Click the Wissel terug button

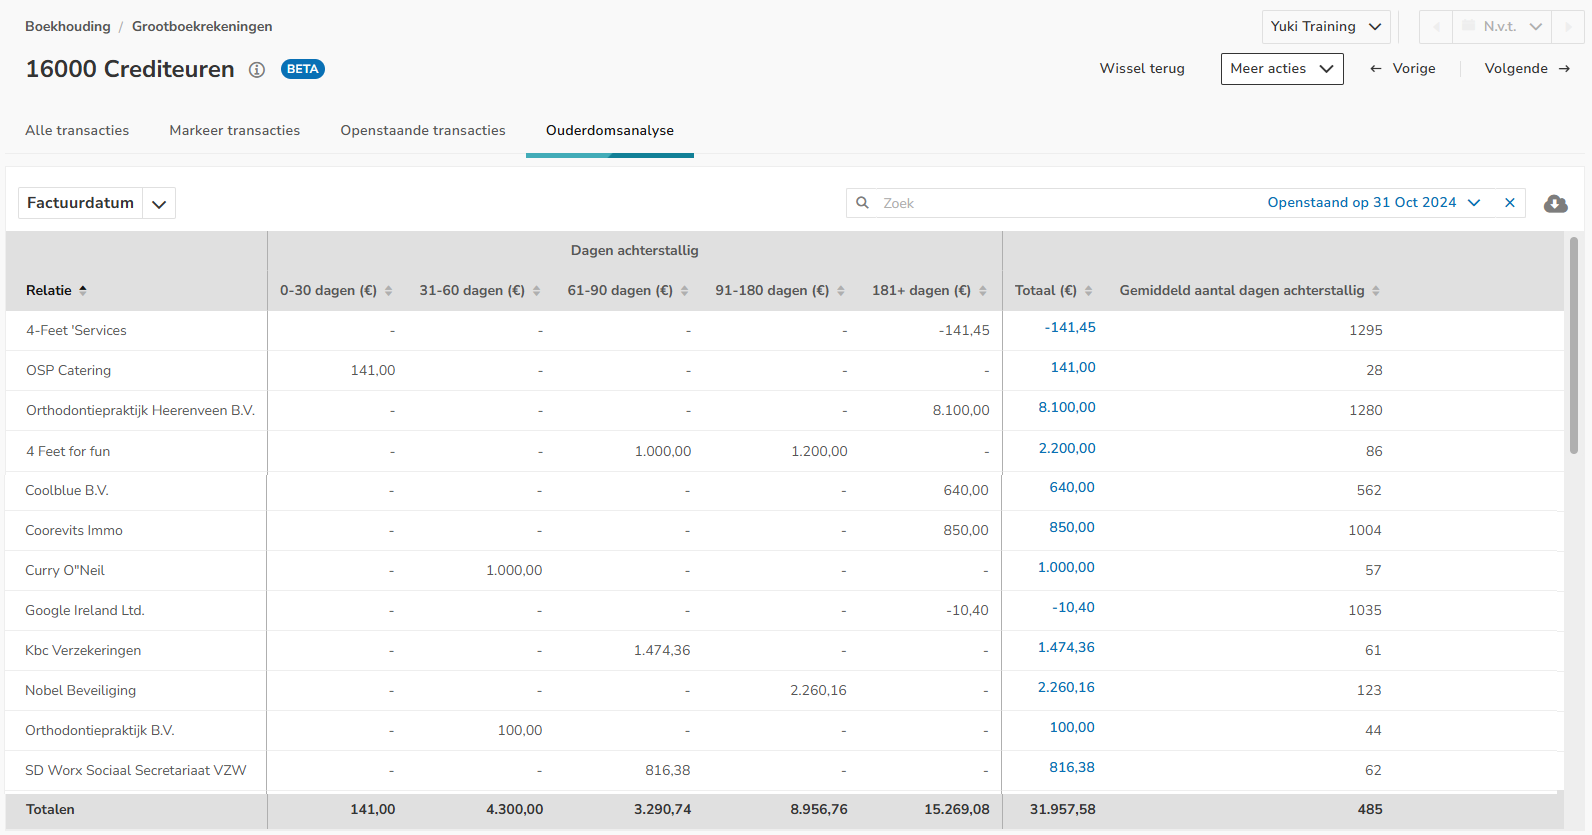pyautogui.click(x=1141, y=69)
